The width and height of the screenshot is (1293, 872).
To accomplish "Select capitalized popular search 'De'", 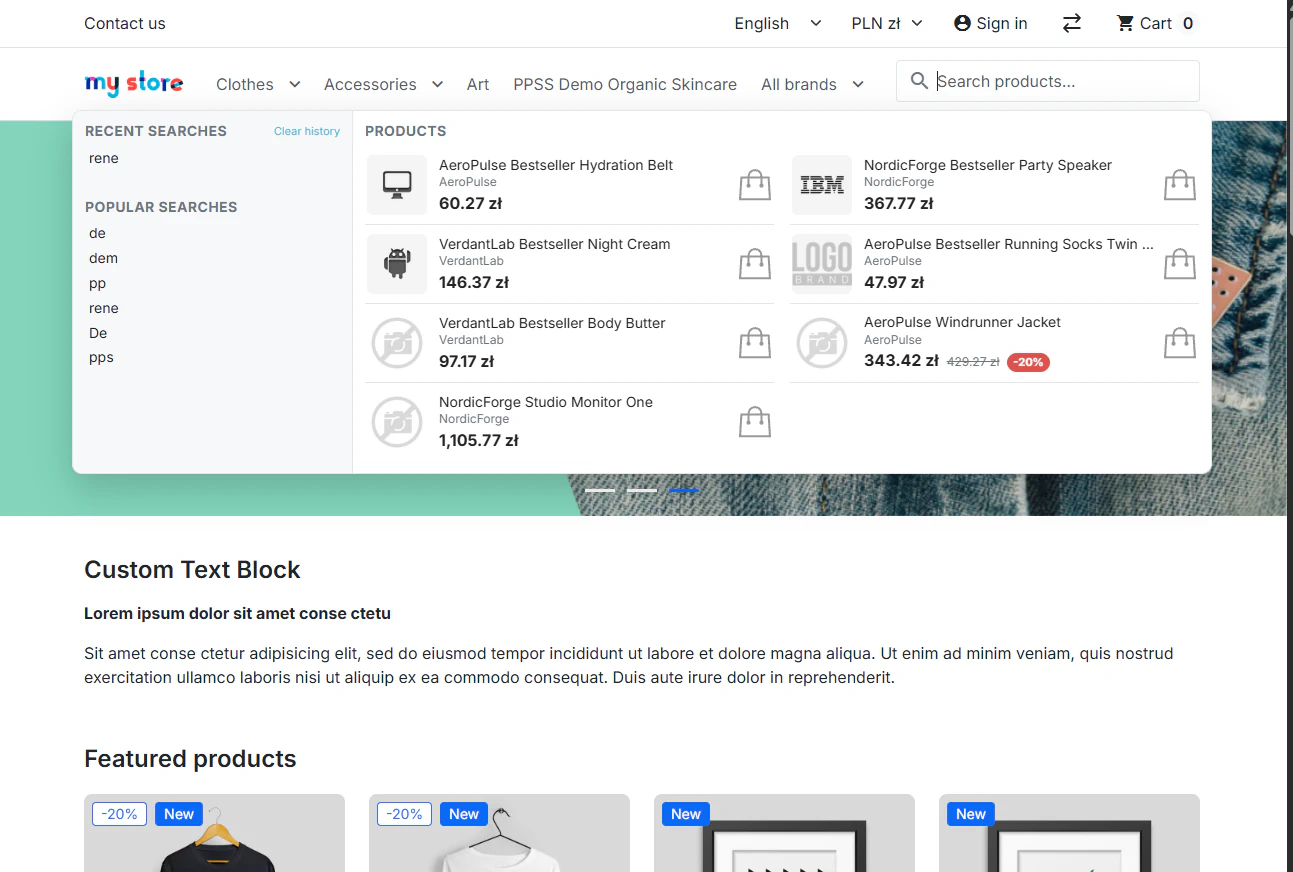I will (x=98, y=333).
